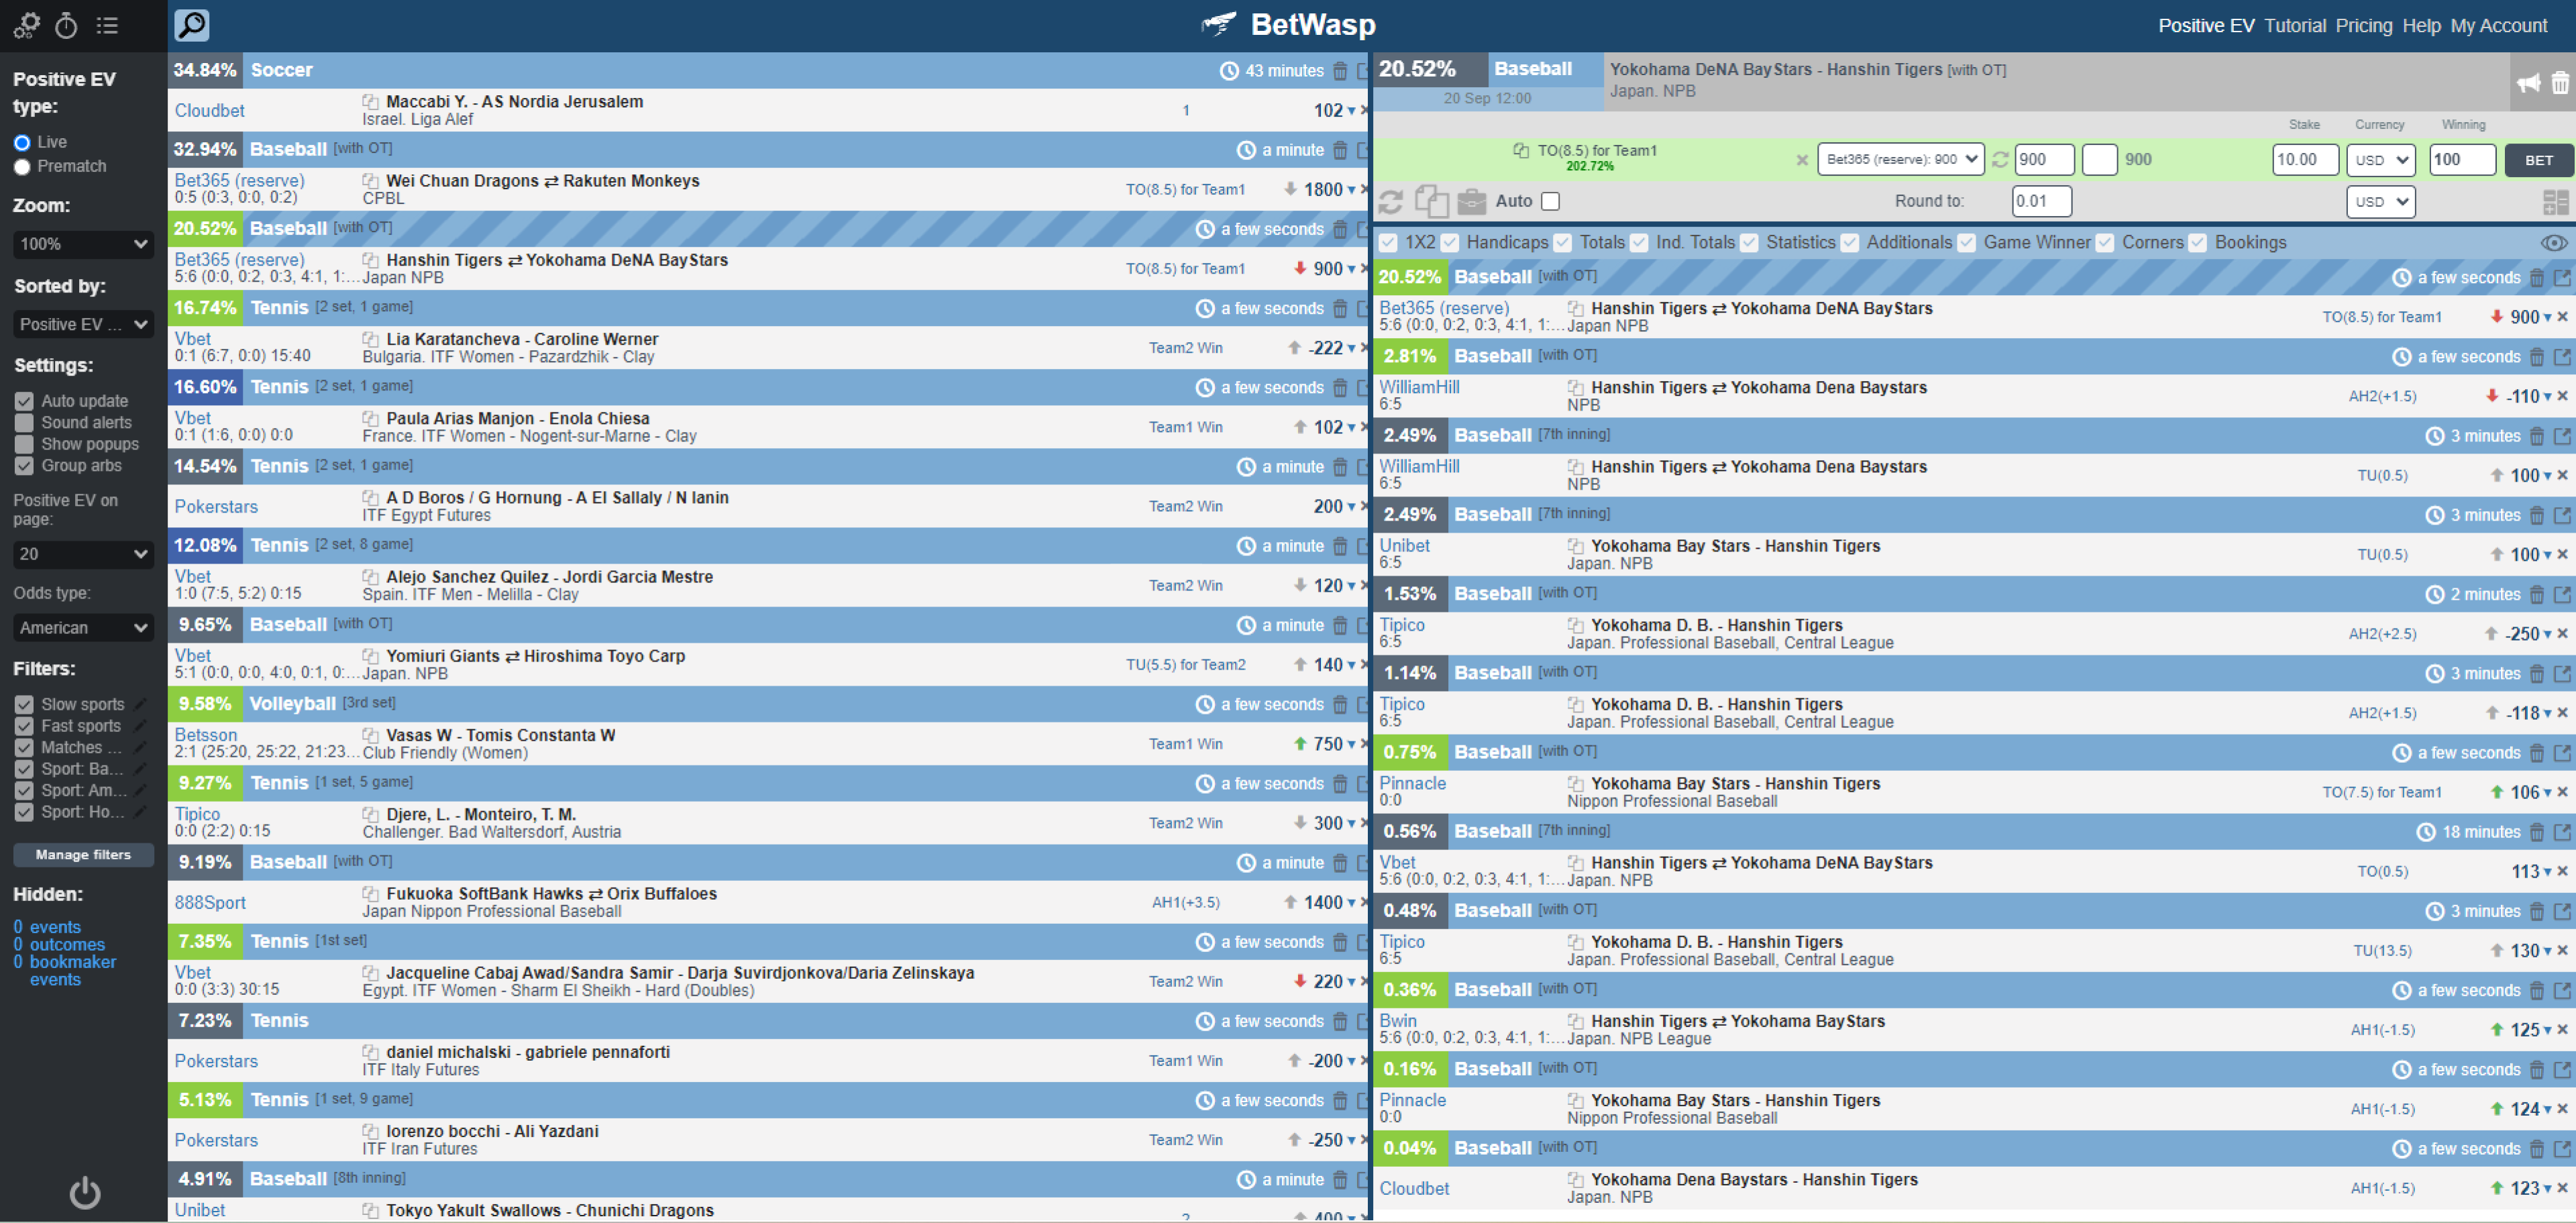Image resolution: width=2576 pixels, height=1223 pixels.
Task: Click trash icon on the Soccer 34.84% row
Action: (1340, 71)
